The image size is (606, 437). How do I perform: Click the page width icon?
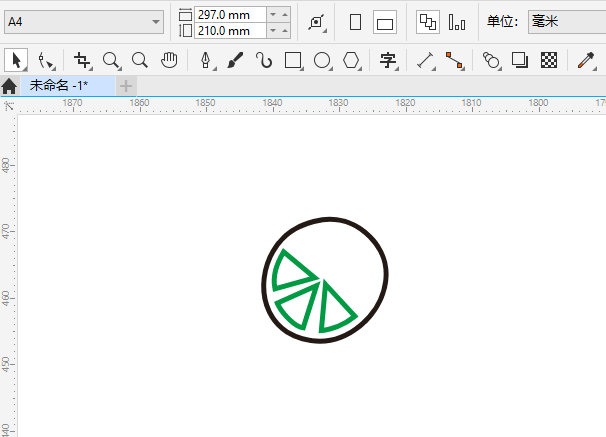coord(186,15)
